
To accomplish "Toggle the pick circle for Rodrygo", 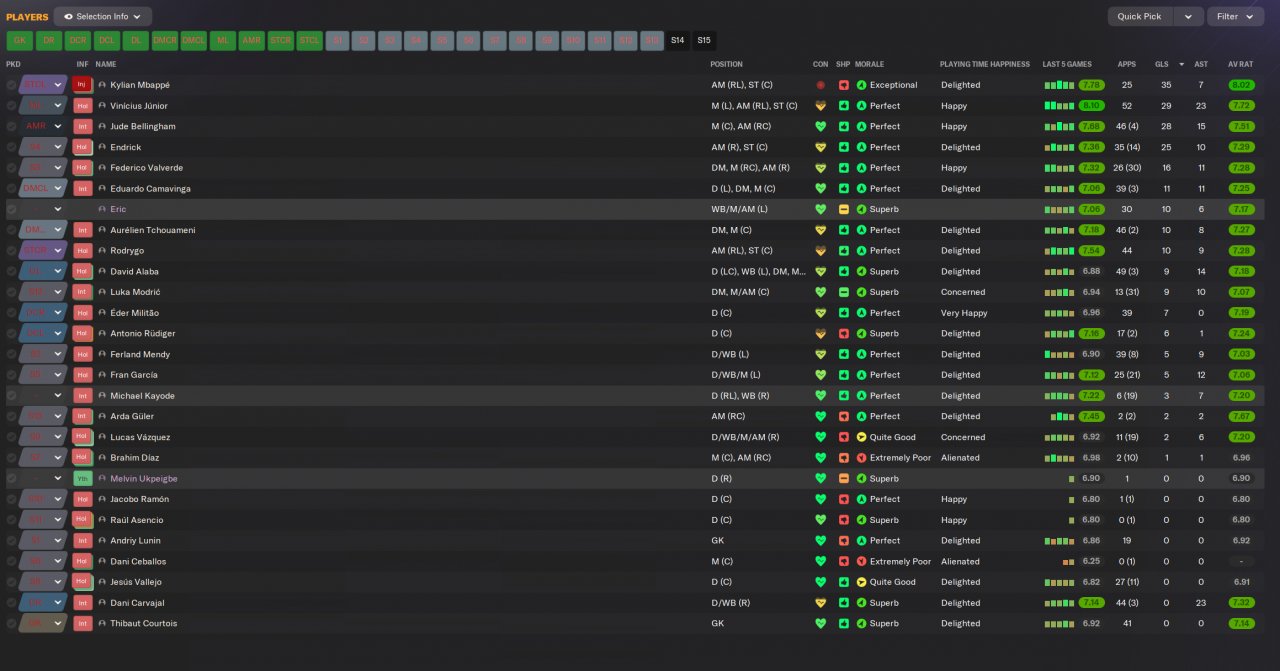I will (x=11, y=251).
